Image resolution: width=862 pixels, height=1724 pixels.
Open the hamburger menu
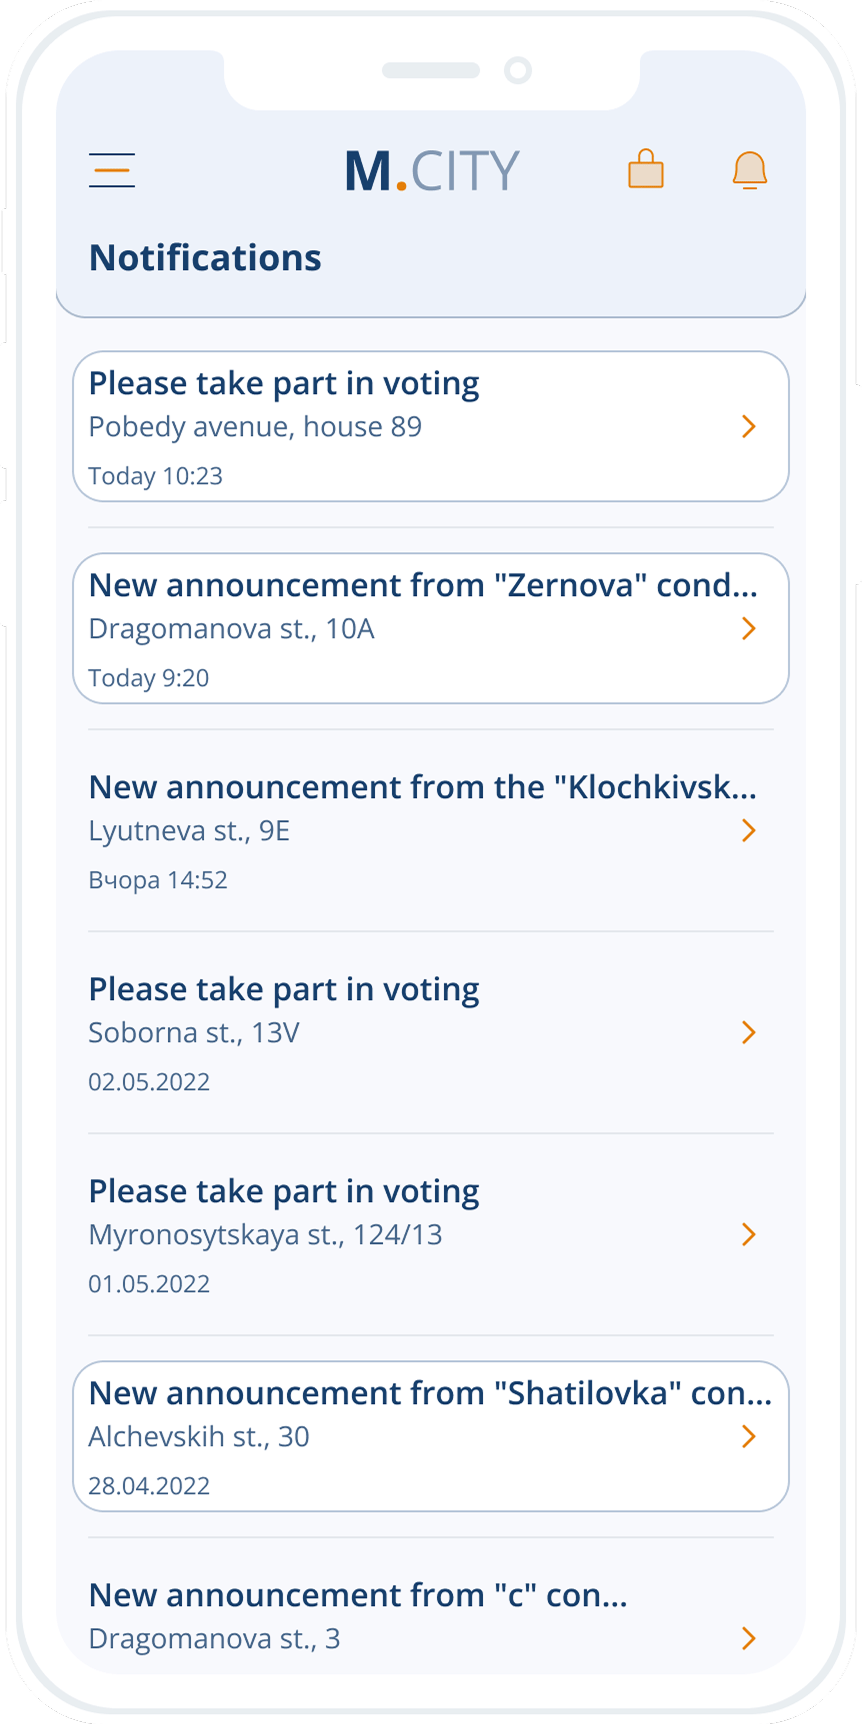112,170
